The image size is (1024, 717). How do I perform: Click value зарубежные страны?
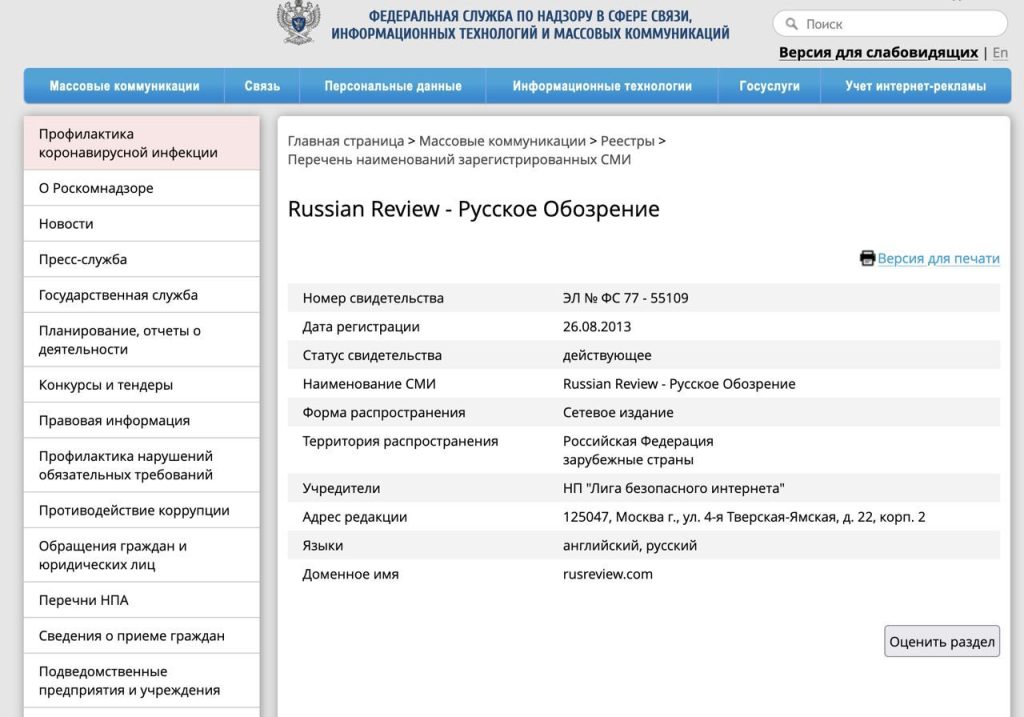pyautogui.click(x=628, y=460)
